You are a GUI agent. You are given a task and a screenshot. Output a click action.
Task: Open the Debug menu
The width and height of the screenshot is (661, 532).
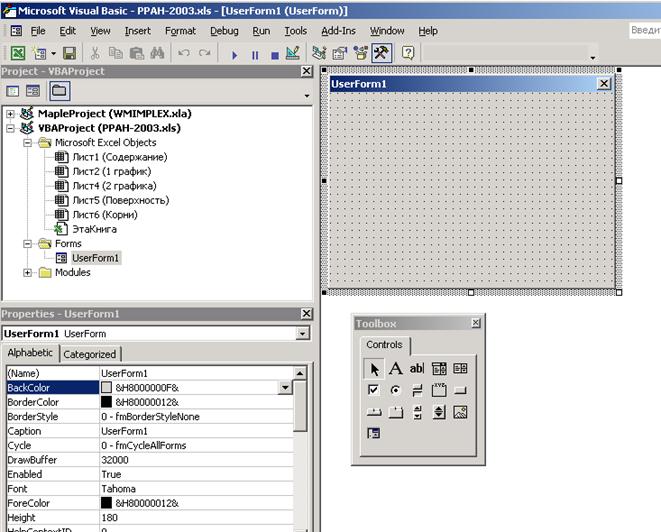click(224, 31)
